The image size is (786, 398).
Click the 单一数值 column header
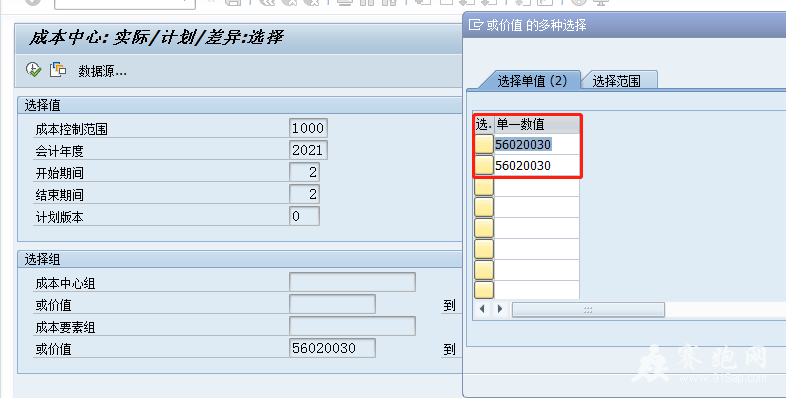click(536, 124)
